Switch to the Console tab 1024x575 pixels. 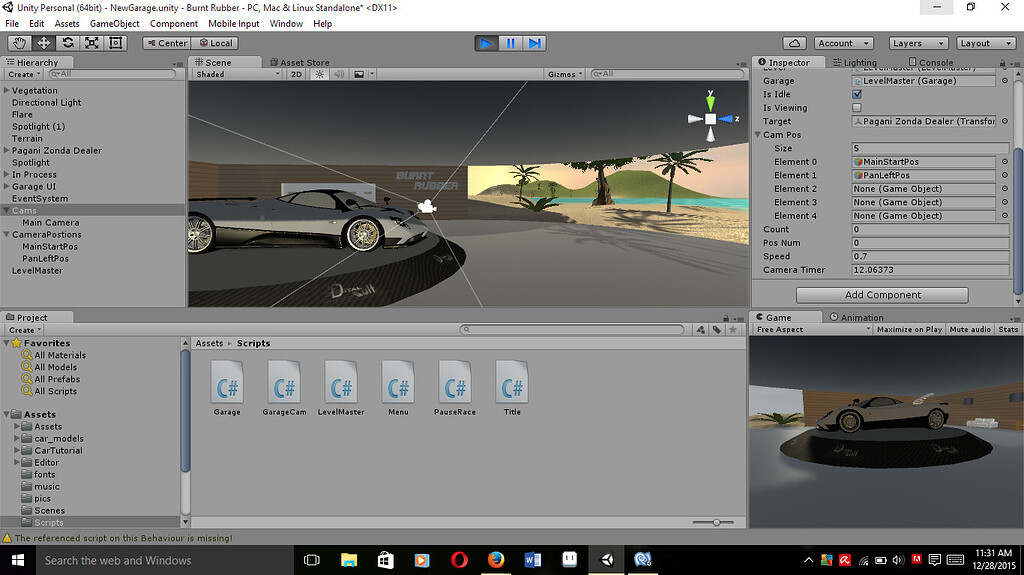click(x=931, y=62)
